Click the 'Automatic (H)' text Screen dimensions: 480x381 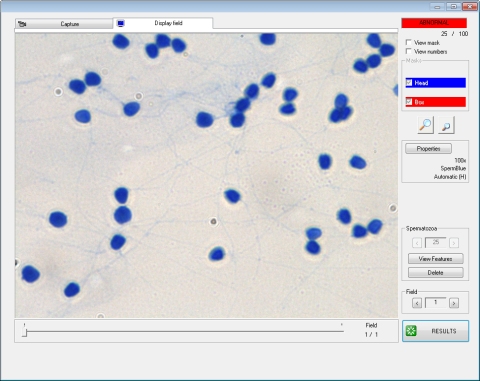450,177
